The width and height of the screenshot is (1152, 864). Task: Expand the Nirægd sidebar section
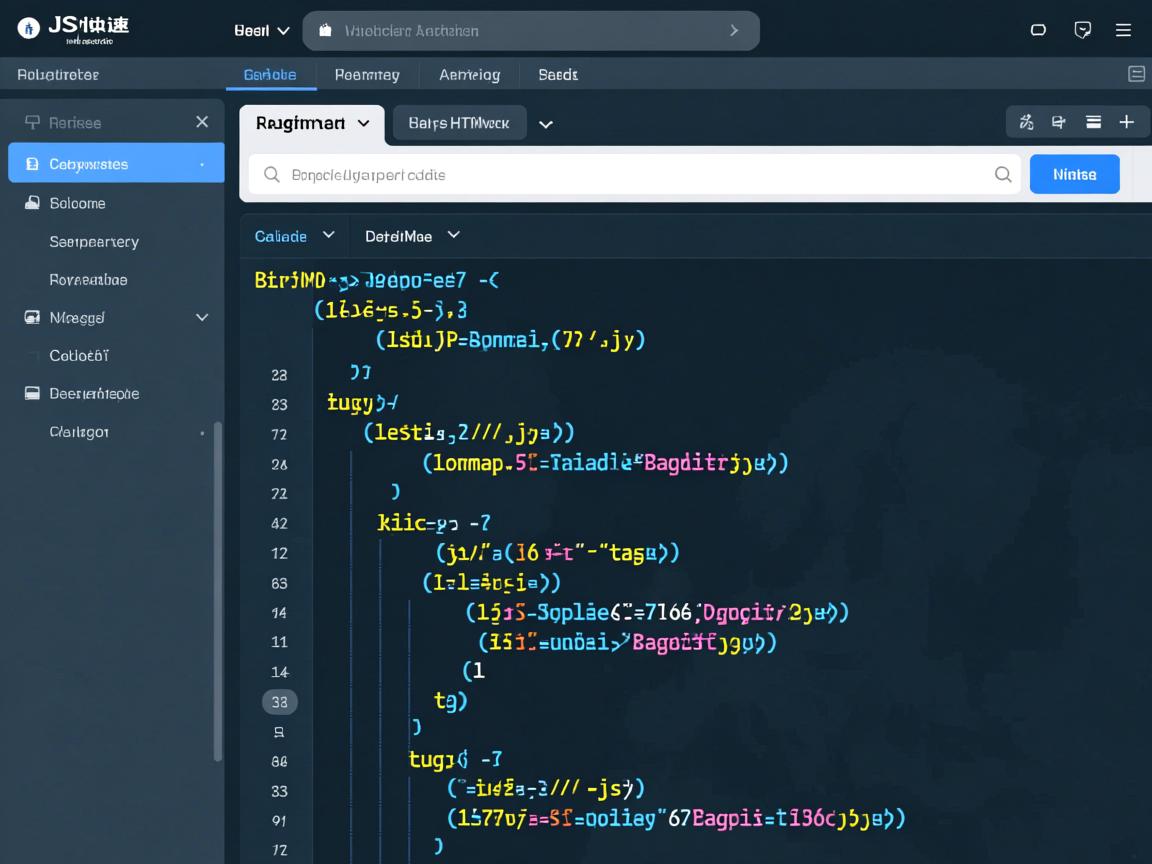(202, 318)
